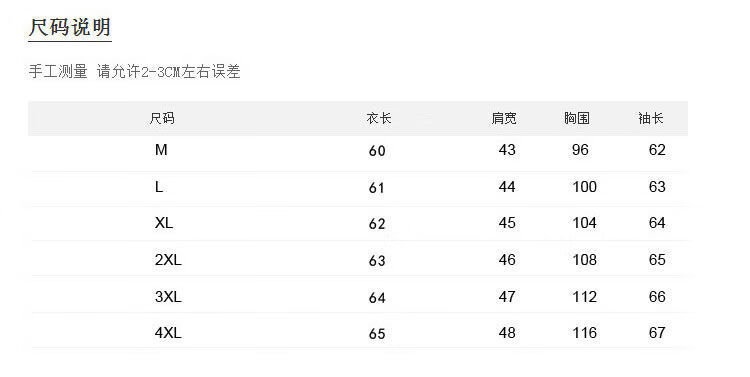Select chest value 100 for size L
The height and width of the screenshot is (377, 750).
[585, 187]
